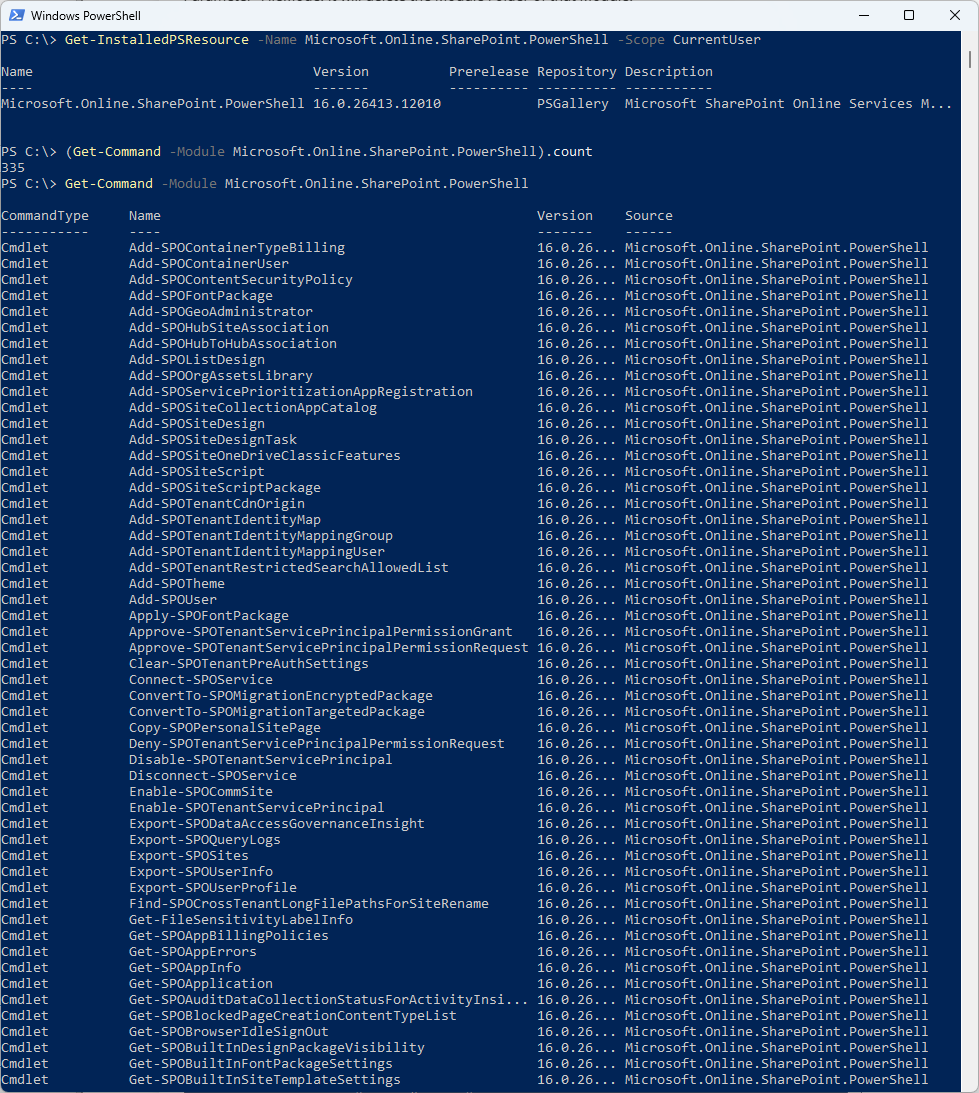
Task: Select Get-SPOApplication cmdlet name
Action: click(x=201, y=984)
